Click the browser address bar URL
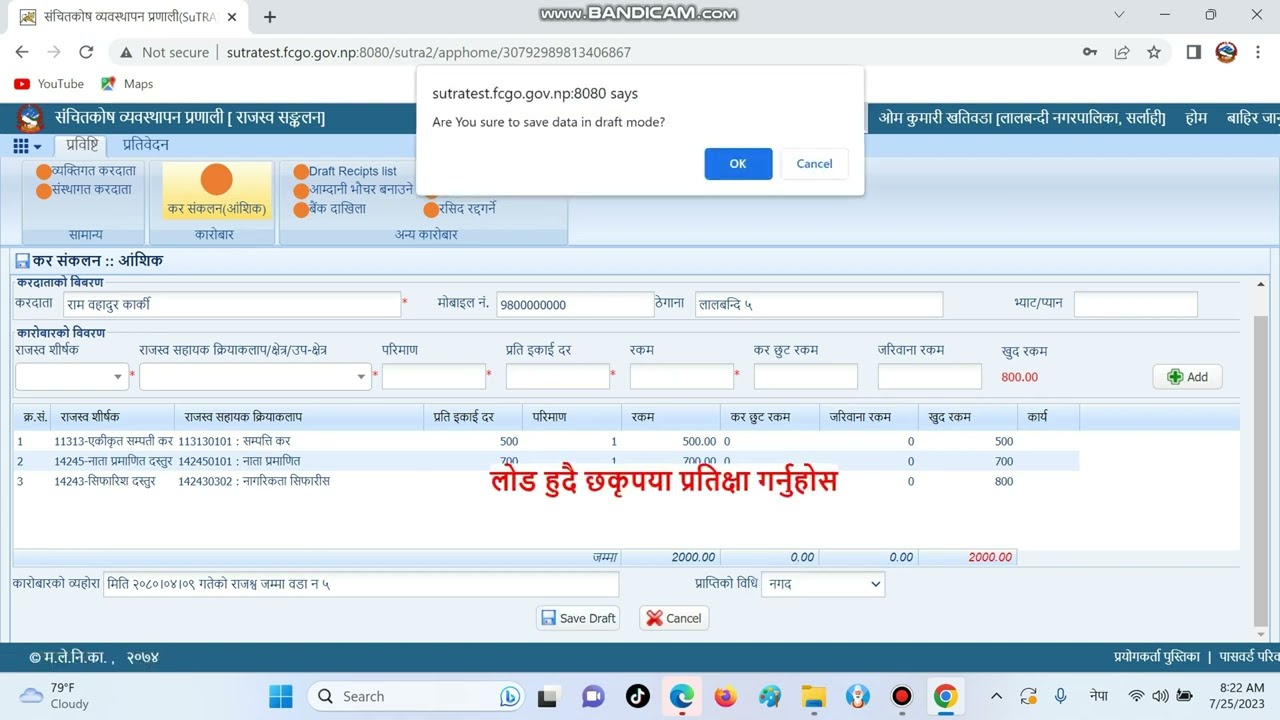The height and width of the screenshot is (720, 1280). (x=428, y=52)
